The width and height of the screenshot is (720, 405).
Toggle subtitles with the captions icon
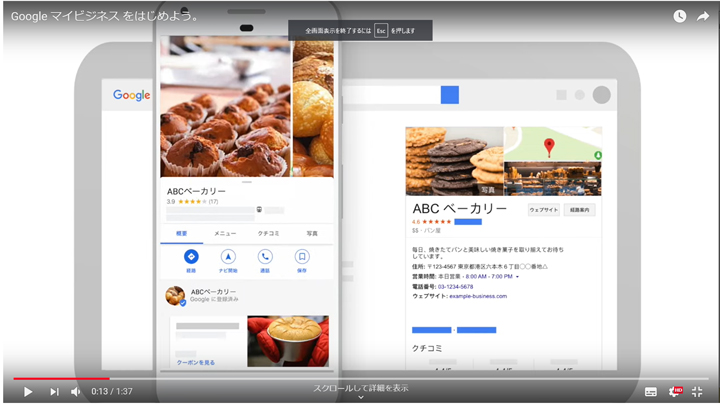[651, 392]
